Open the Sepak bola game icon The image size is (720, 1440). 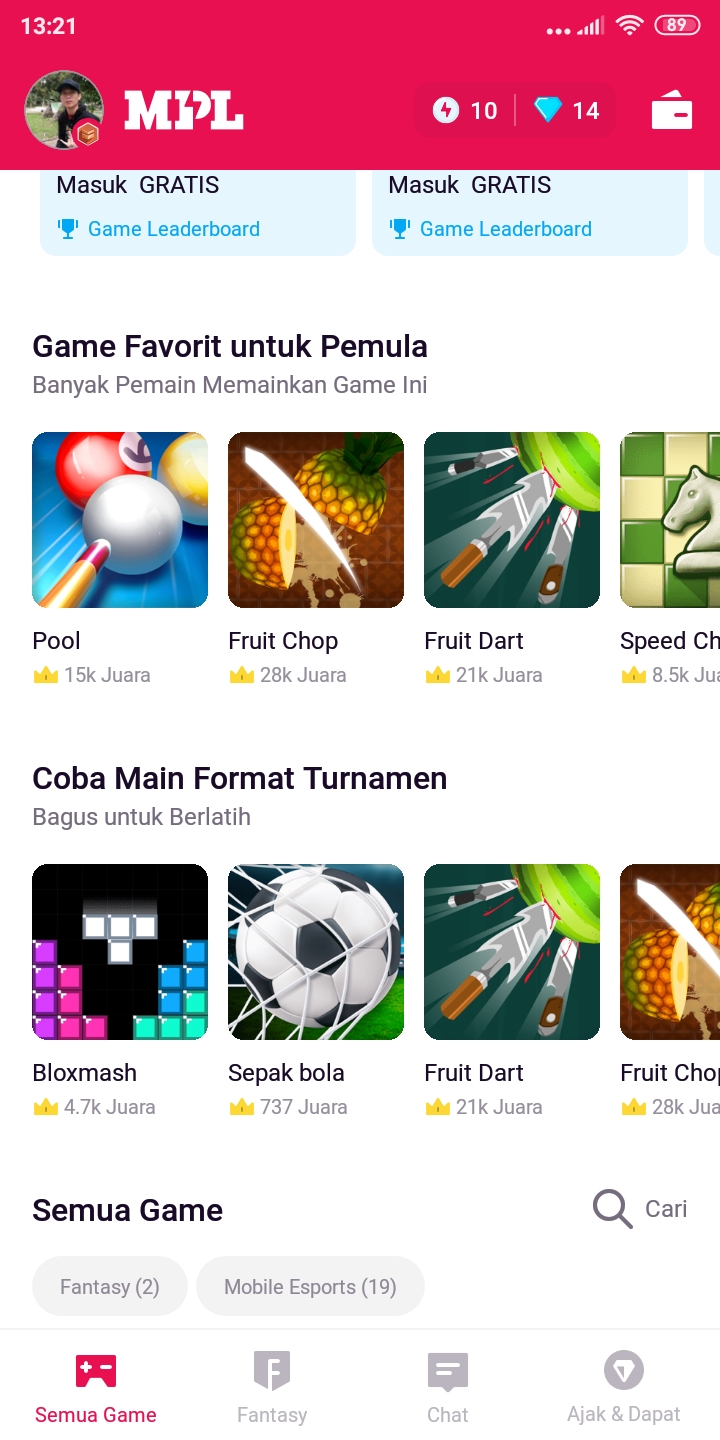(x=316, y=952)
